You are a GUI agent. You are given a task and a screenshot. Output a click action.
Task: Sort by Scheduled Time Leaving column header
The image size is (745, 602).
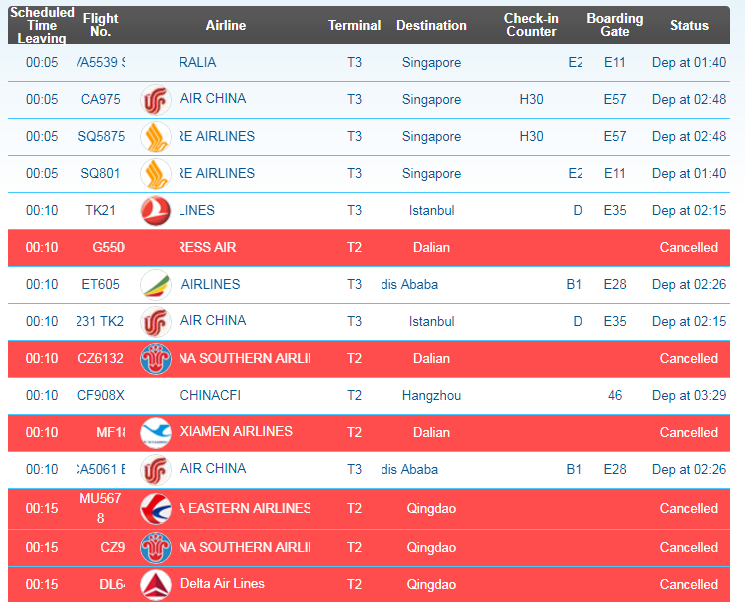pyautogui.click(x=42, y=25)
